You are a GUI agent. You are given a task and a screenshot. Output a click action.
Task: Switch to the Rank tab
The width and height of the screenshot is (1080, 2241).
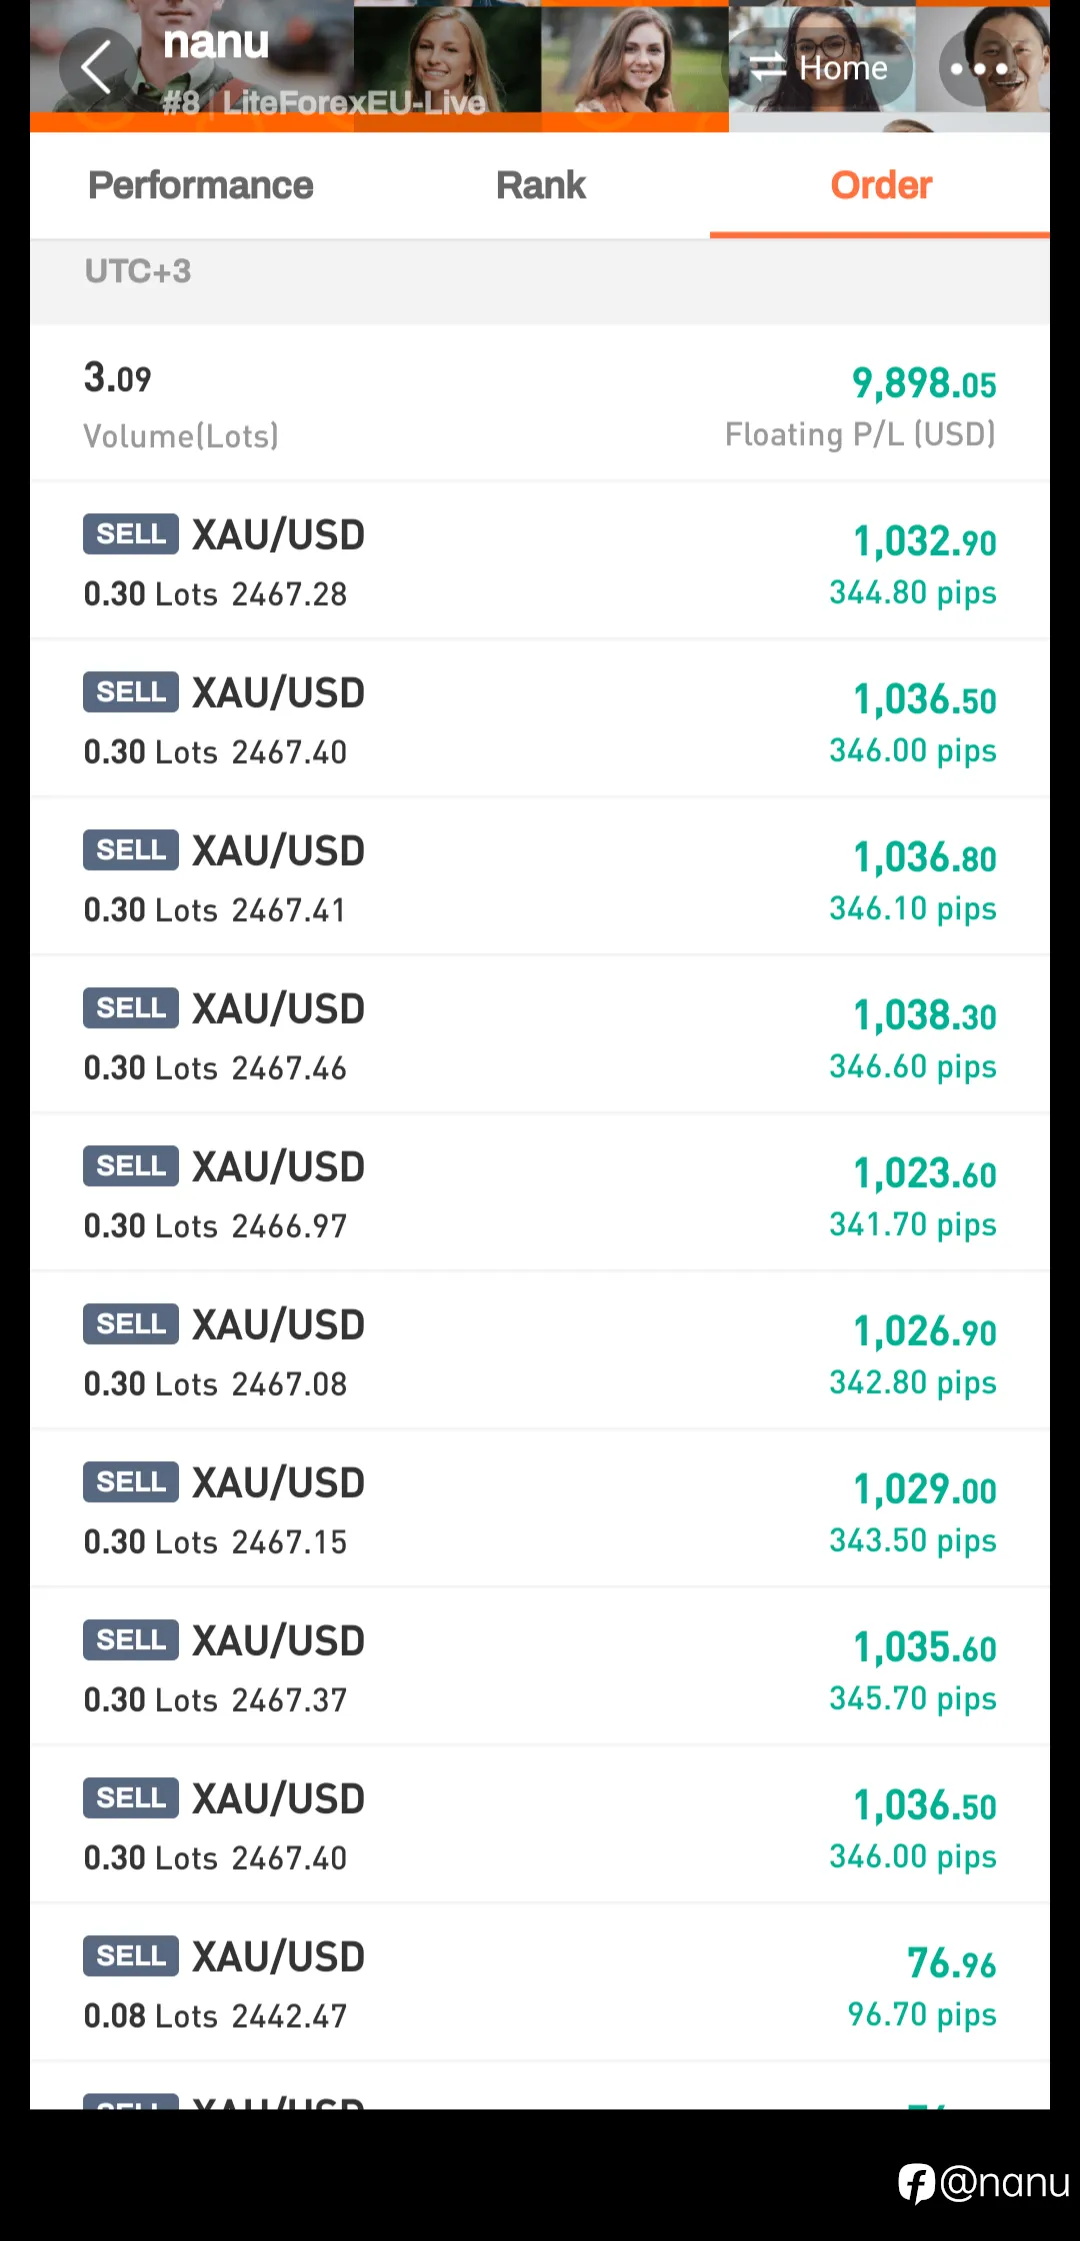(541, 185)
